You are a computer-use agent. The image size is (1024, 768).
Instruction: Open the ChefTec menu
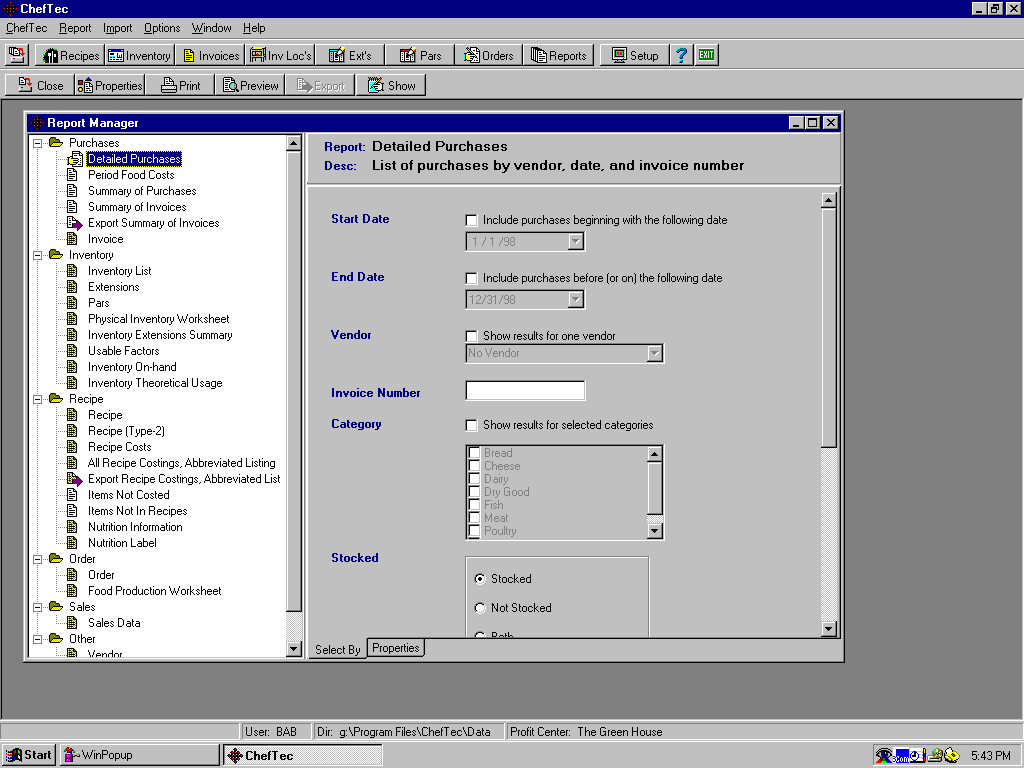tap(26, 28)
